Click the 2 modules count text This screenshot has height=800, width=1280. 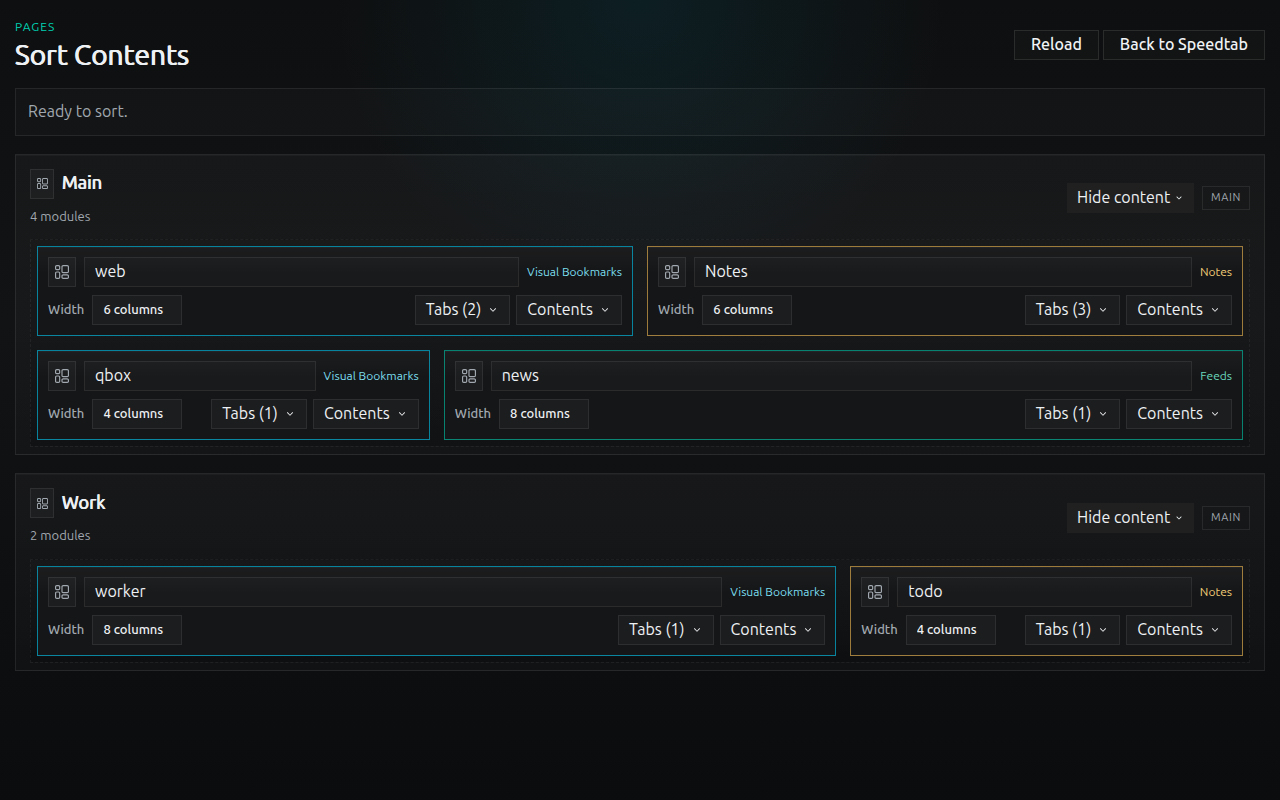tap(60, 536)
